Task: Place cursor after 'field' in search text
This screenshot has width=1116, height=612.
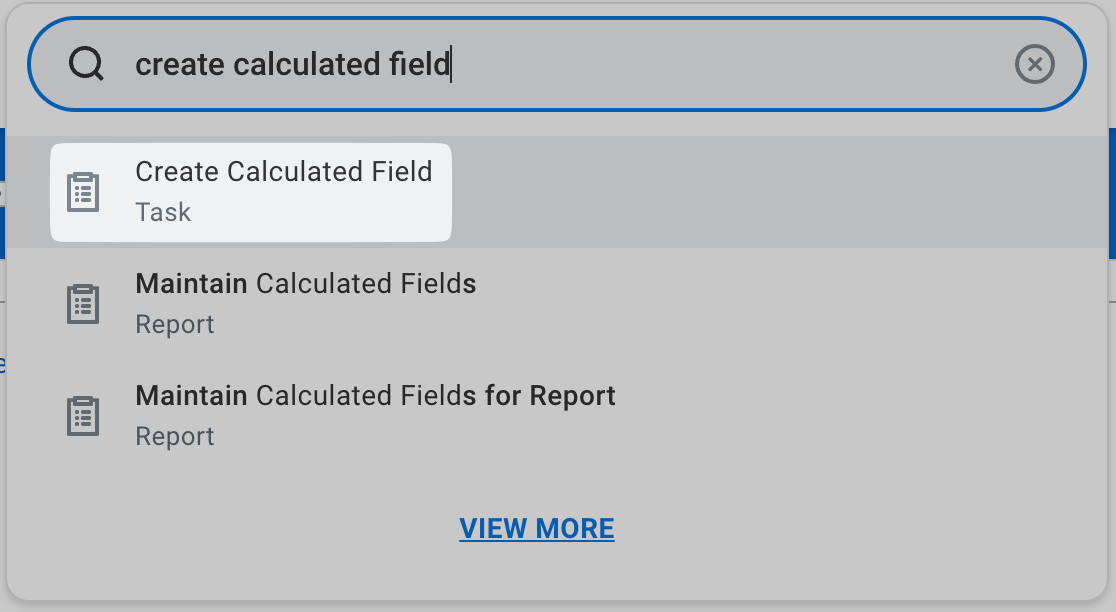Action: point(451,65)
